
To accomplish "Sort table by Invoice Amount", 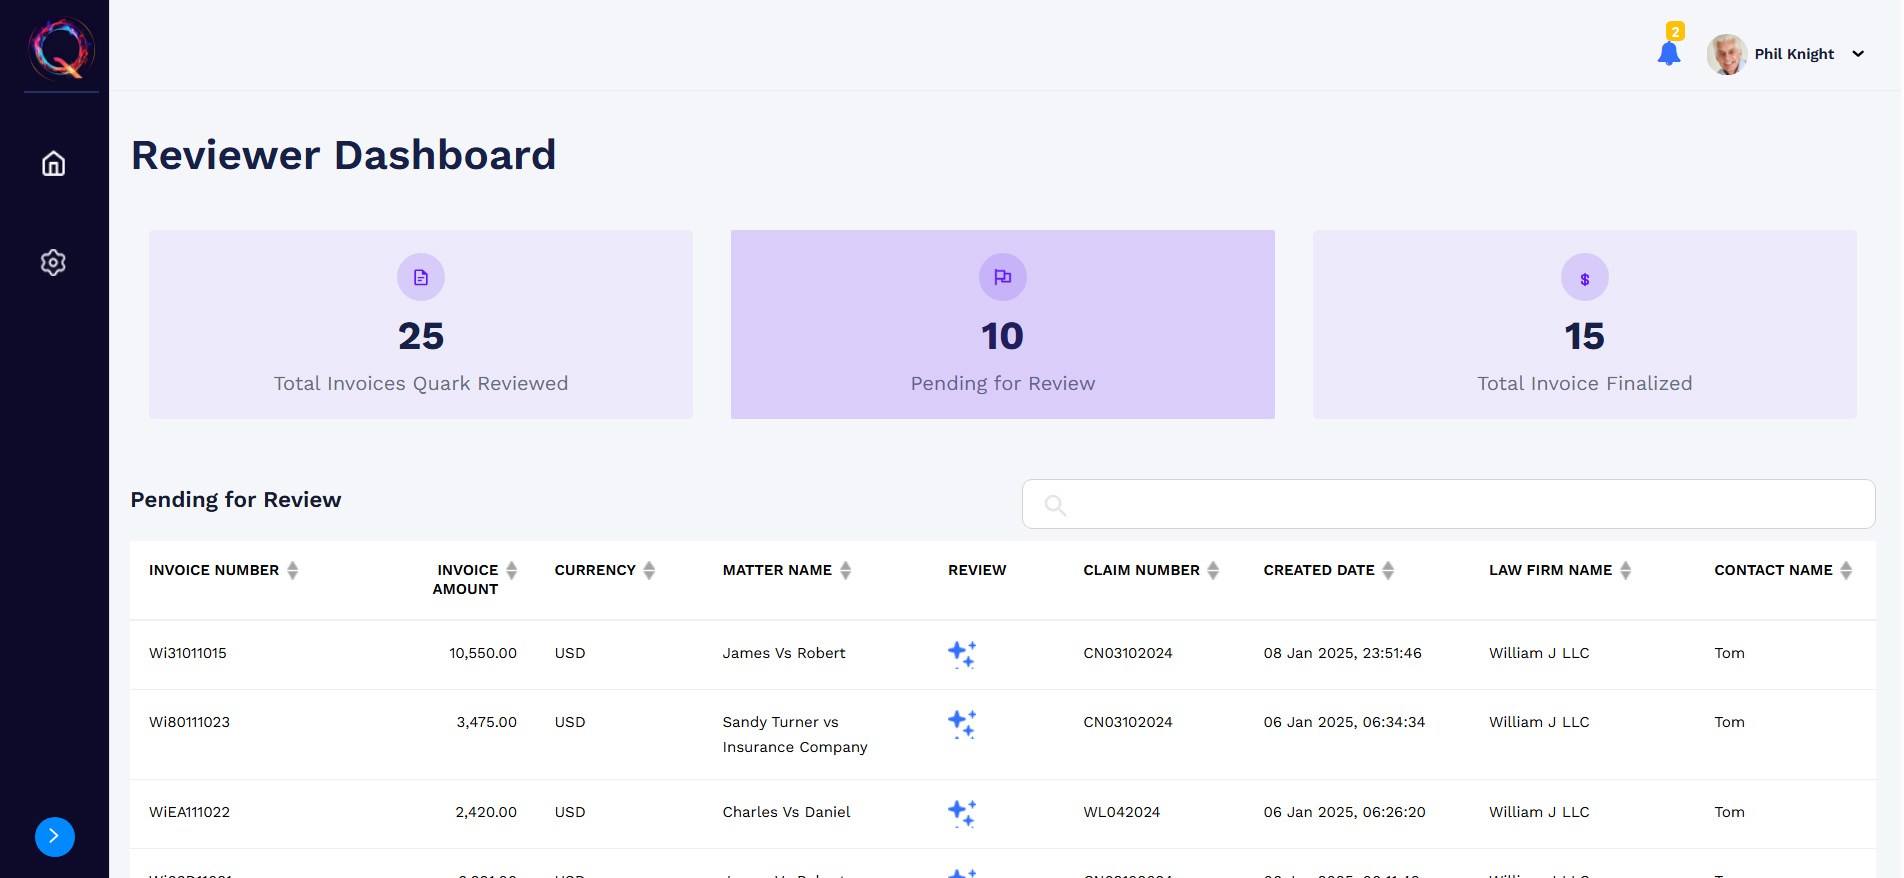I will coord(511,570).
